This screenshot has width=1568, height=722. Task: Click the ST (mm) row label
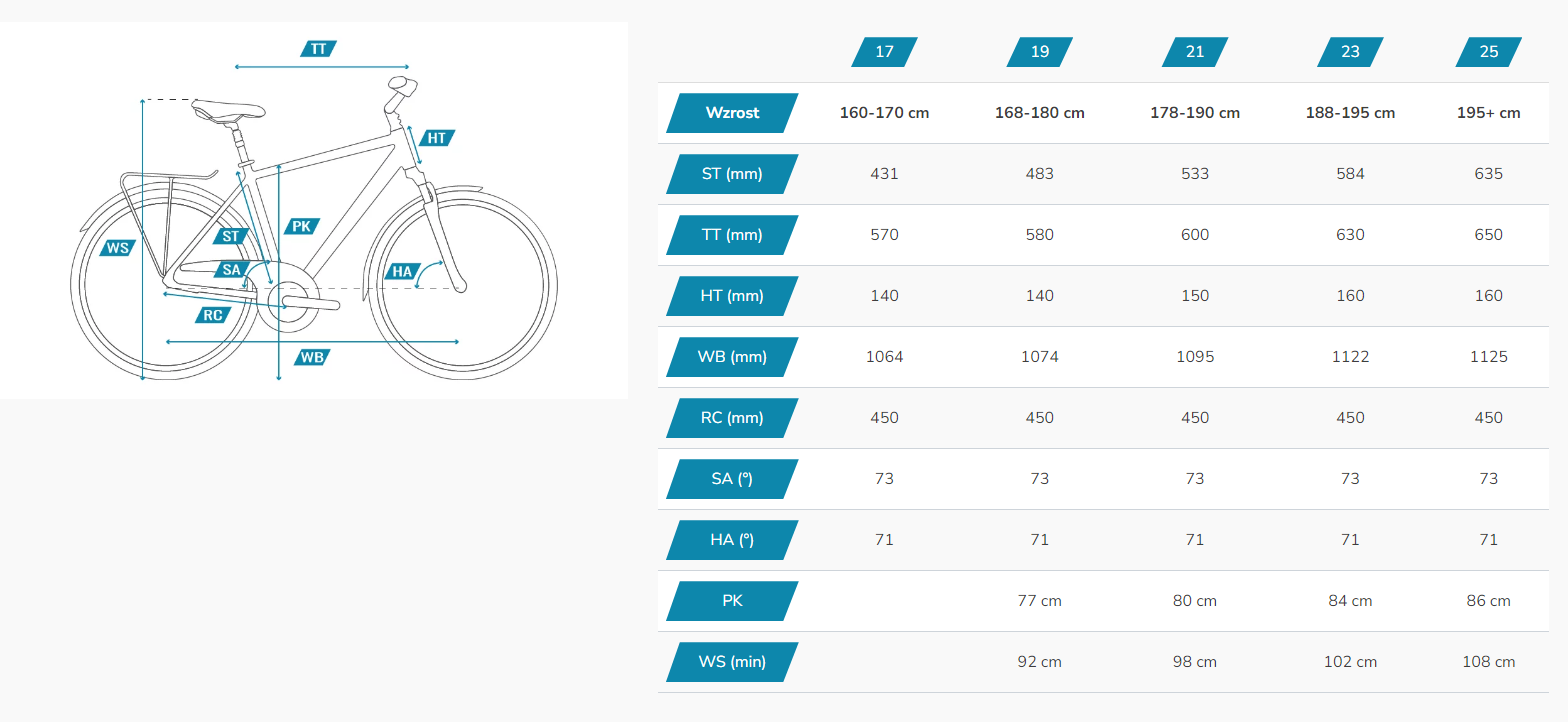[732, 174]
